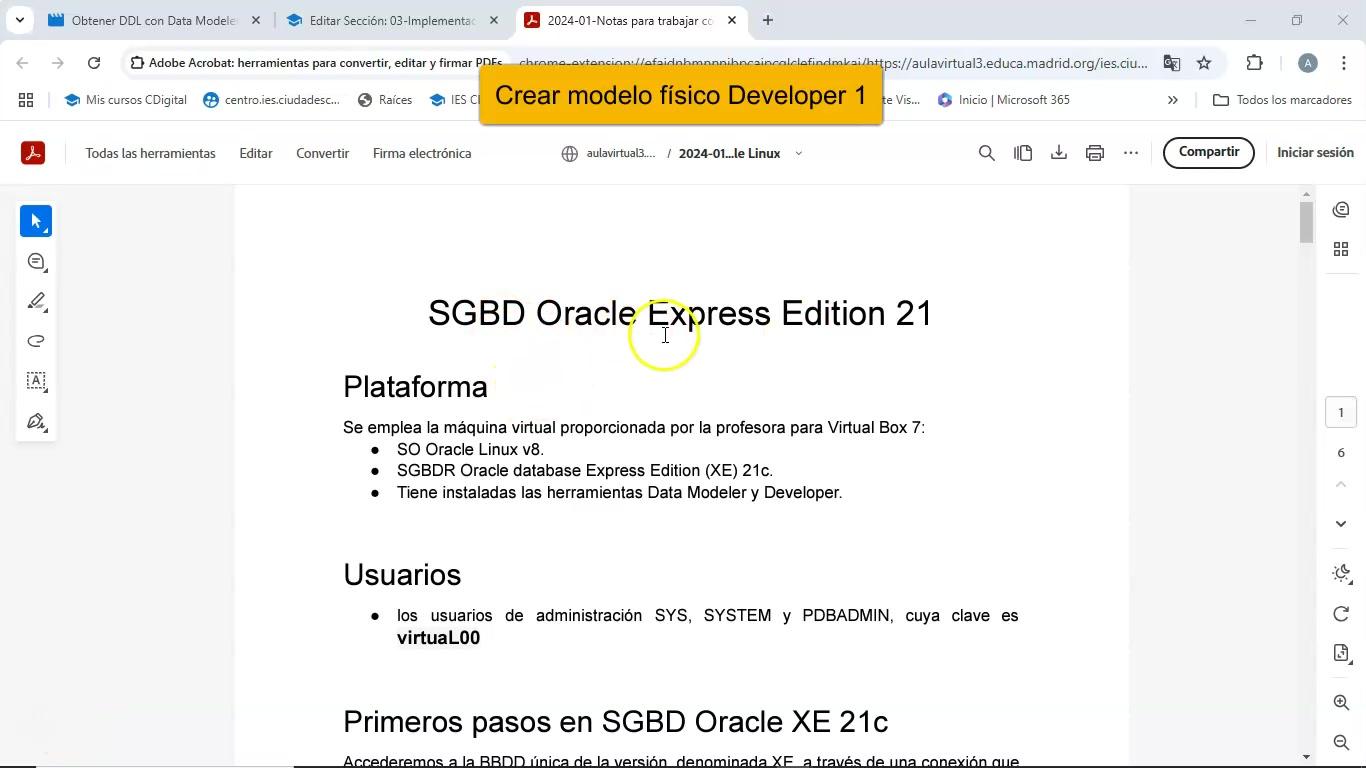Open a new browser tab
Image resolution: width=1366 pixels, height=768 pixels.
pos(767,20)
